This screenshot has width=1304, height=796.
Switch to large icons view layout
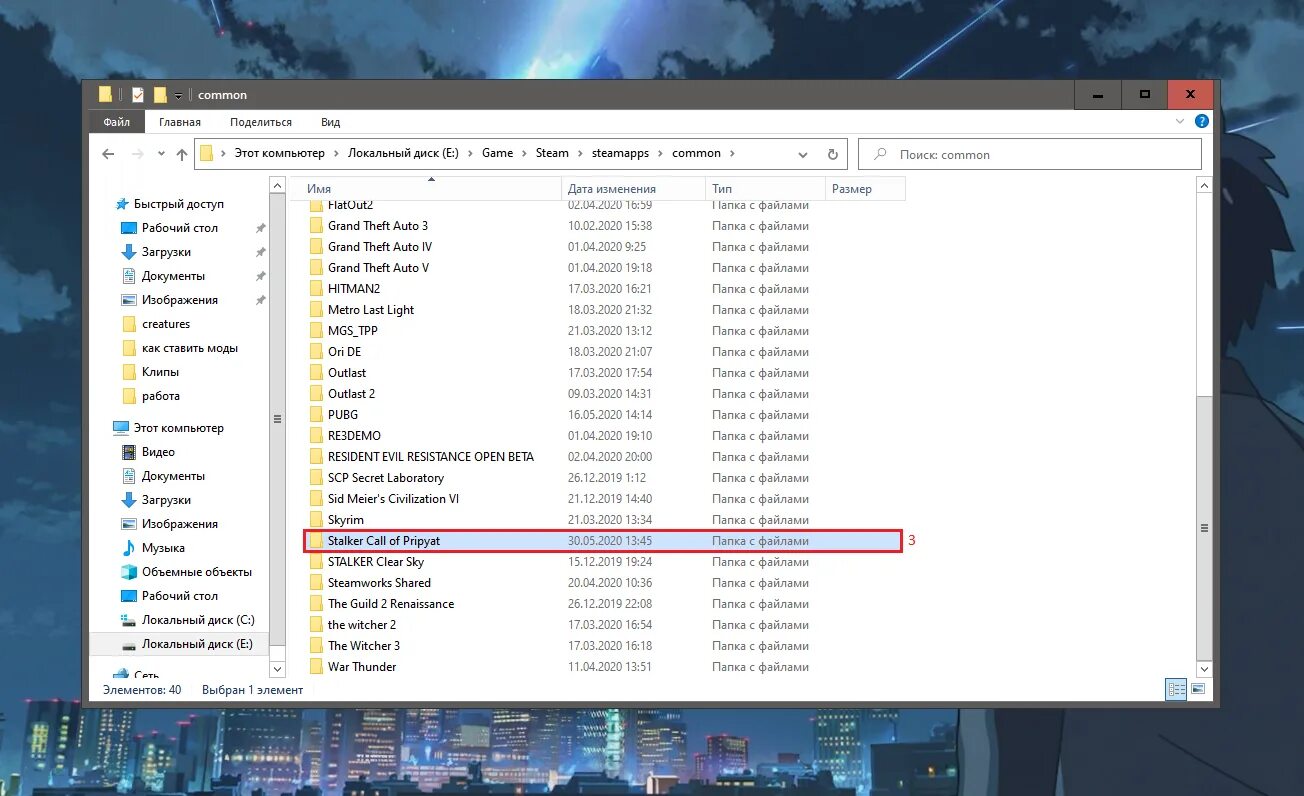click(x=1198, y=689)
